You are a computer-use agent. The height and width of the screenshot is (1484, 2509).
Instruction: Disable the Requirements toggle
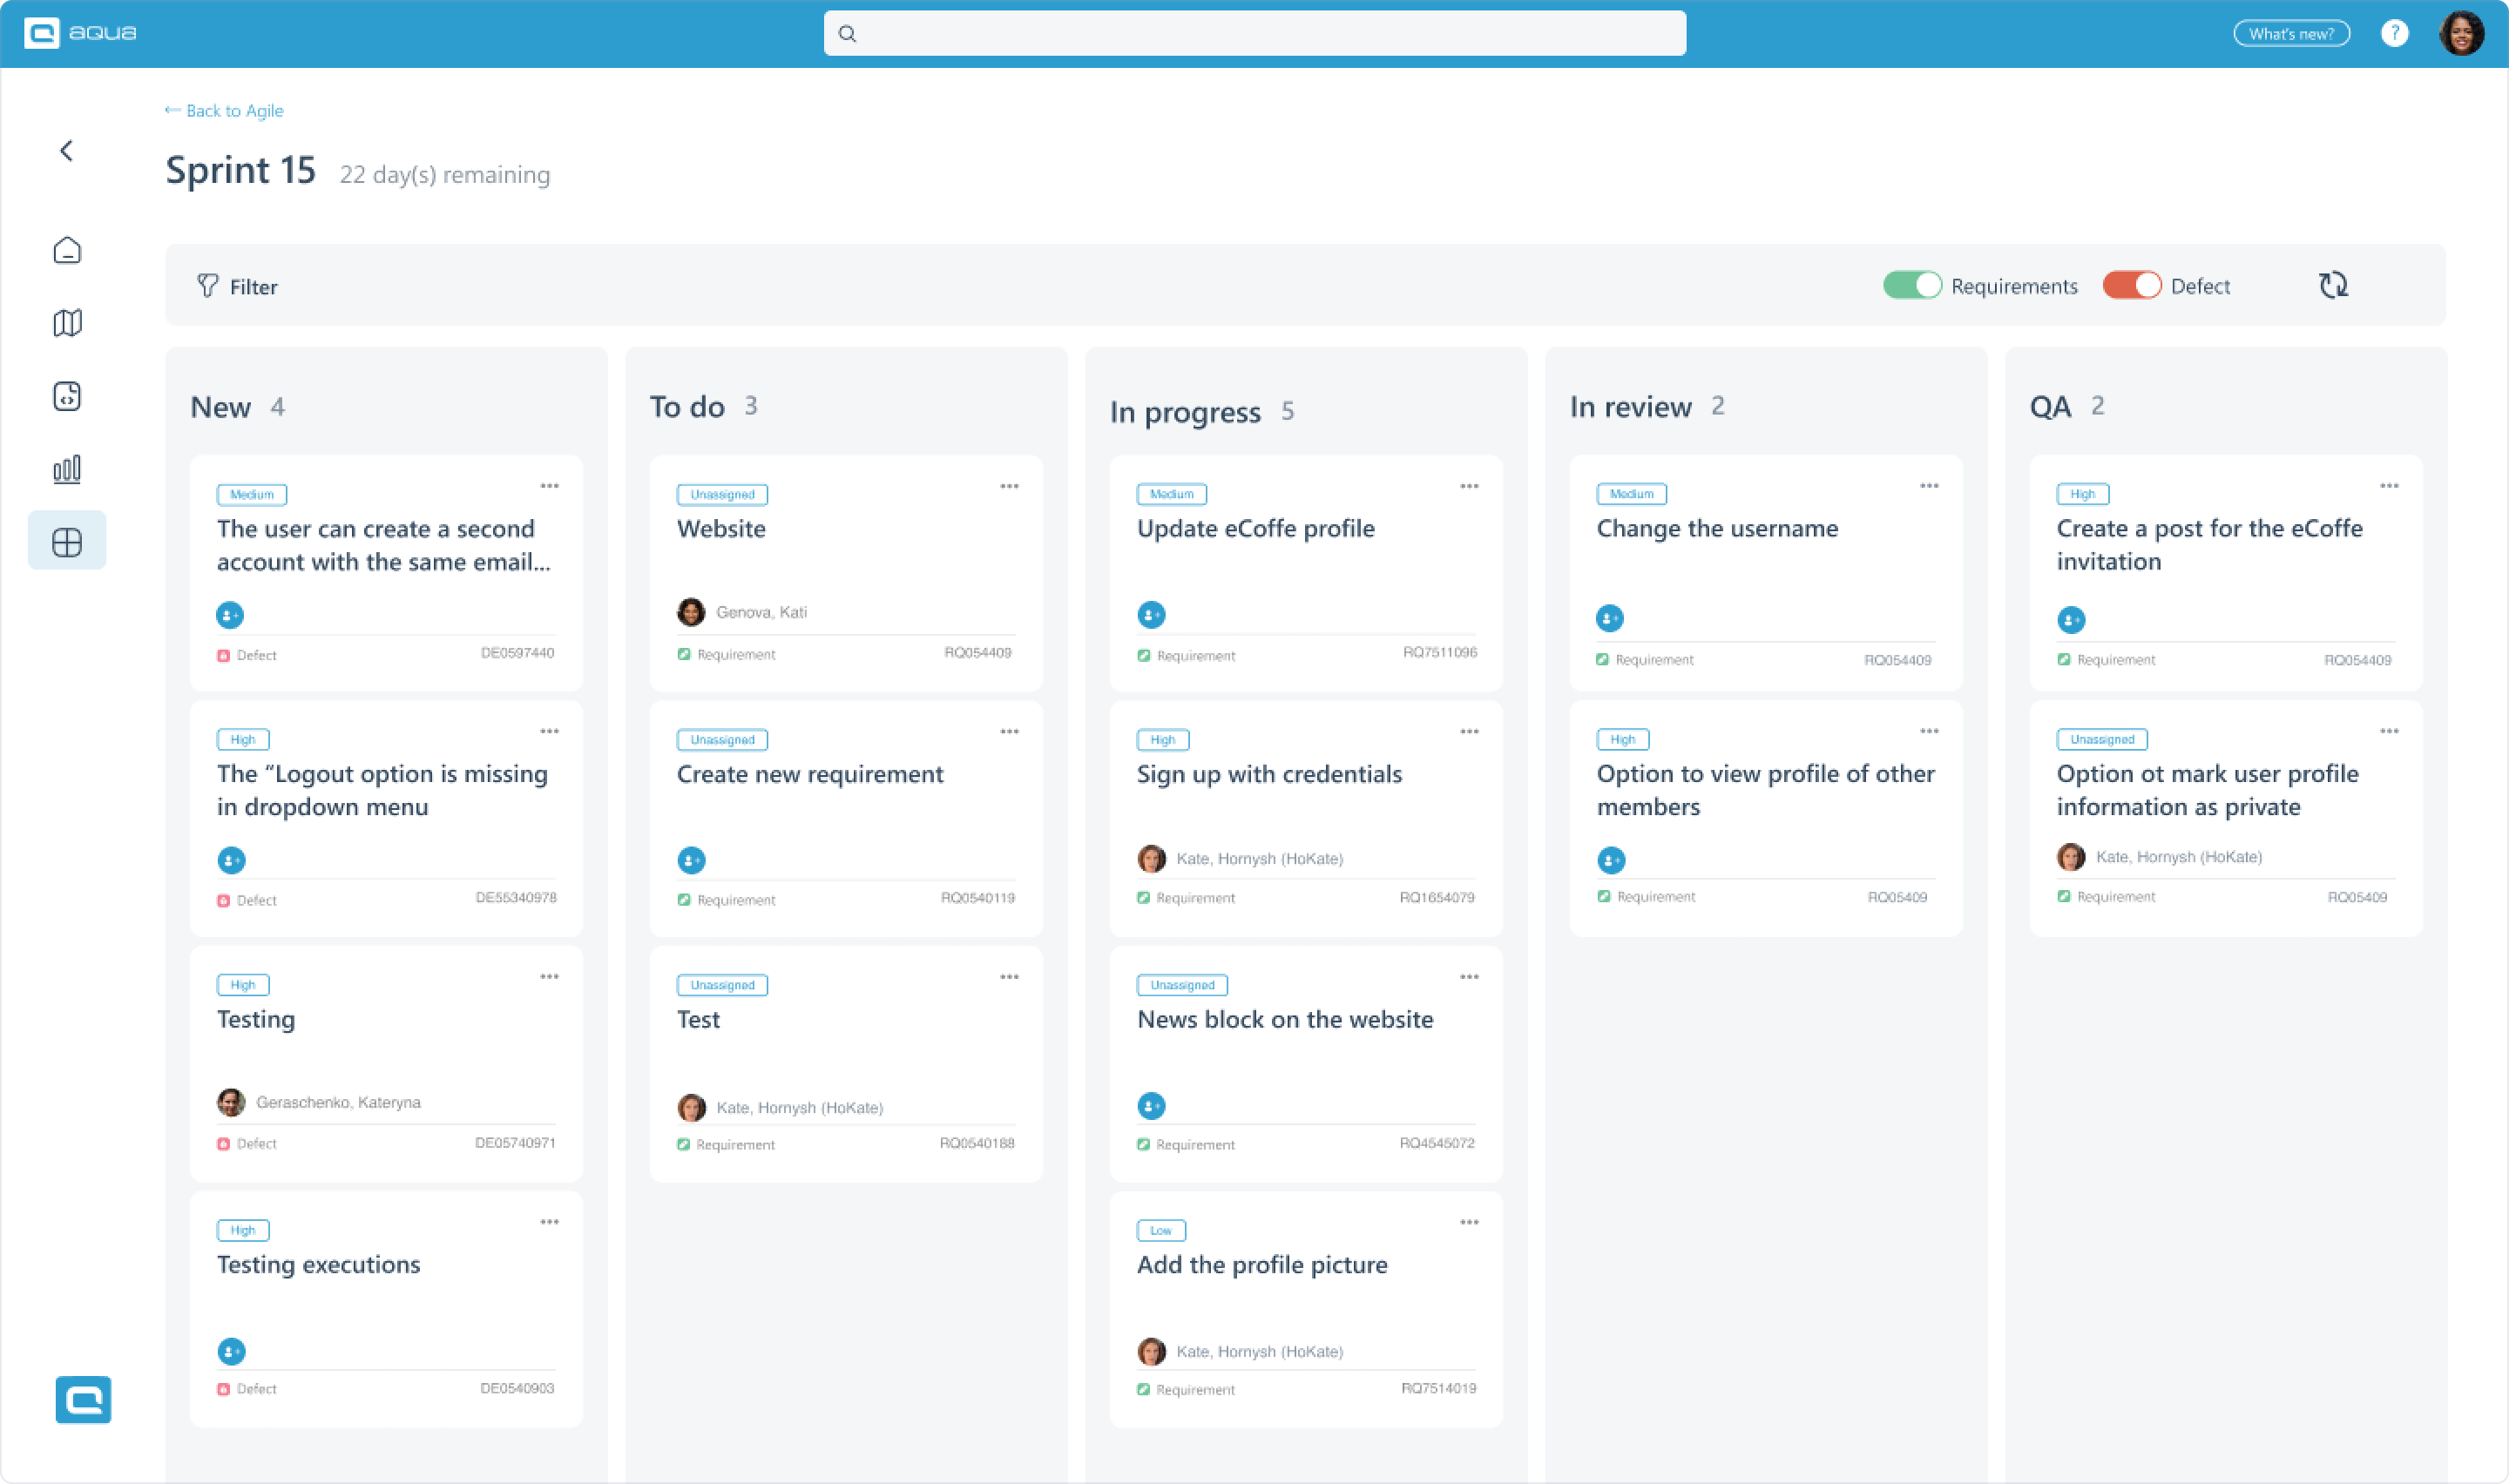1913,285
